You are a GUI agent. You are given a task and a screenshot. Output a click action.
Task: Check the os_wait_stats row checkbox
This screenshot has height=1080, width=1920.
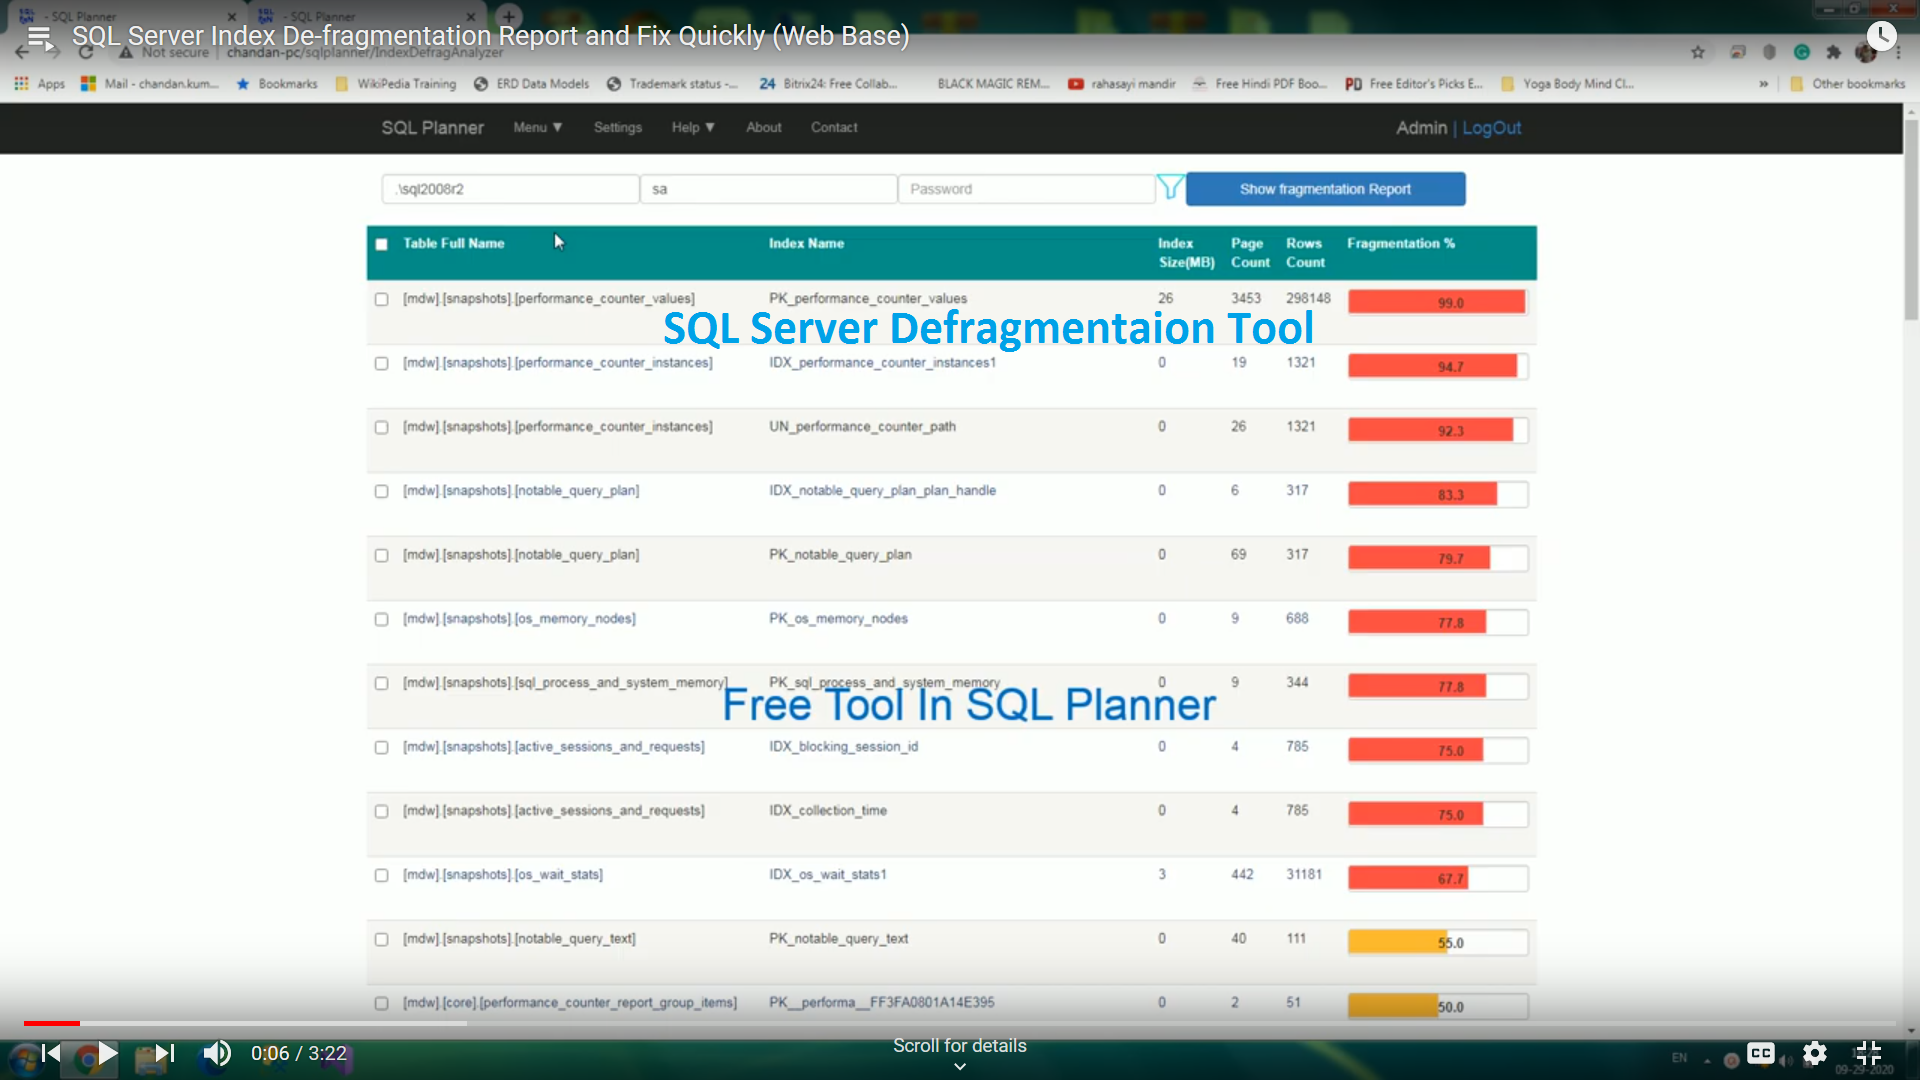click(x=381, y=874)
